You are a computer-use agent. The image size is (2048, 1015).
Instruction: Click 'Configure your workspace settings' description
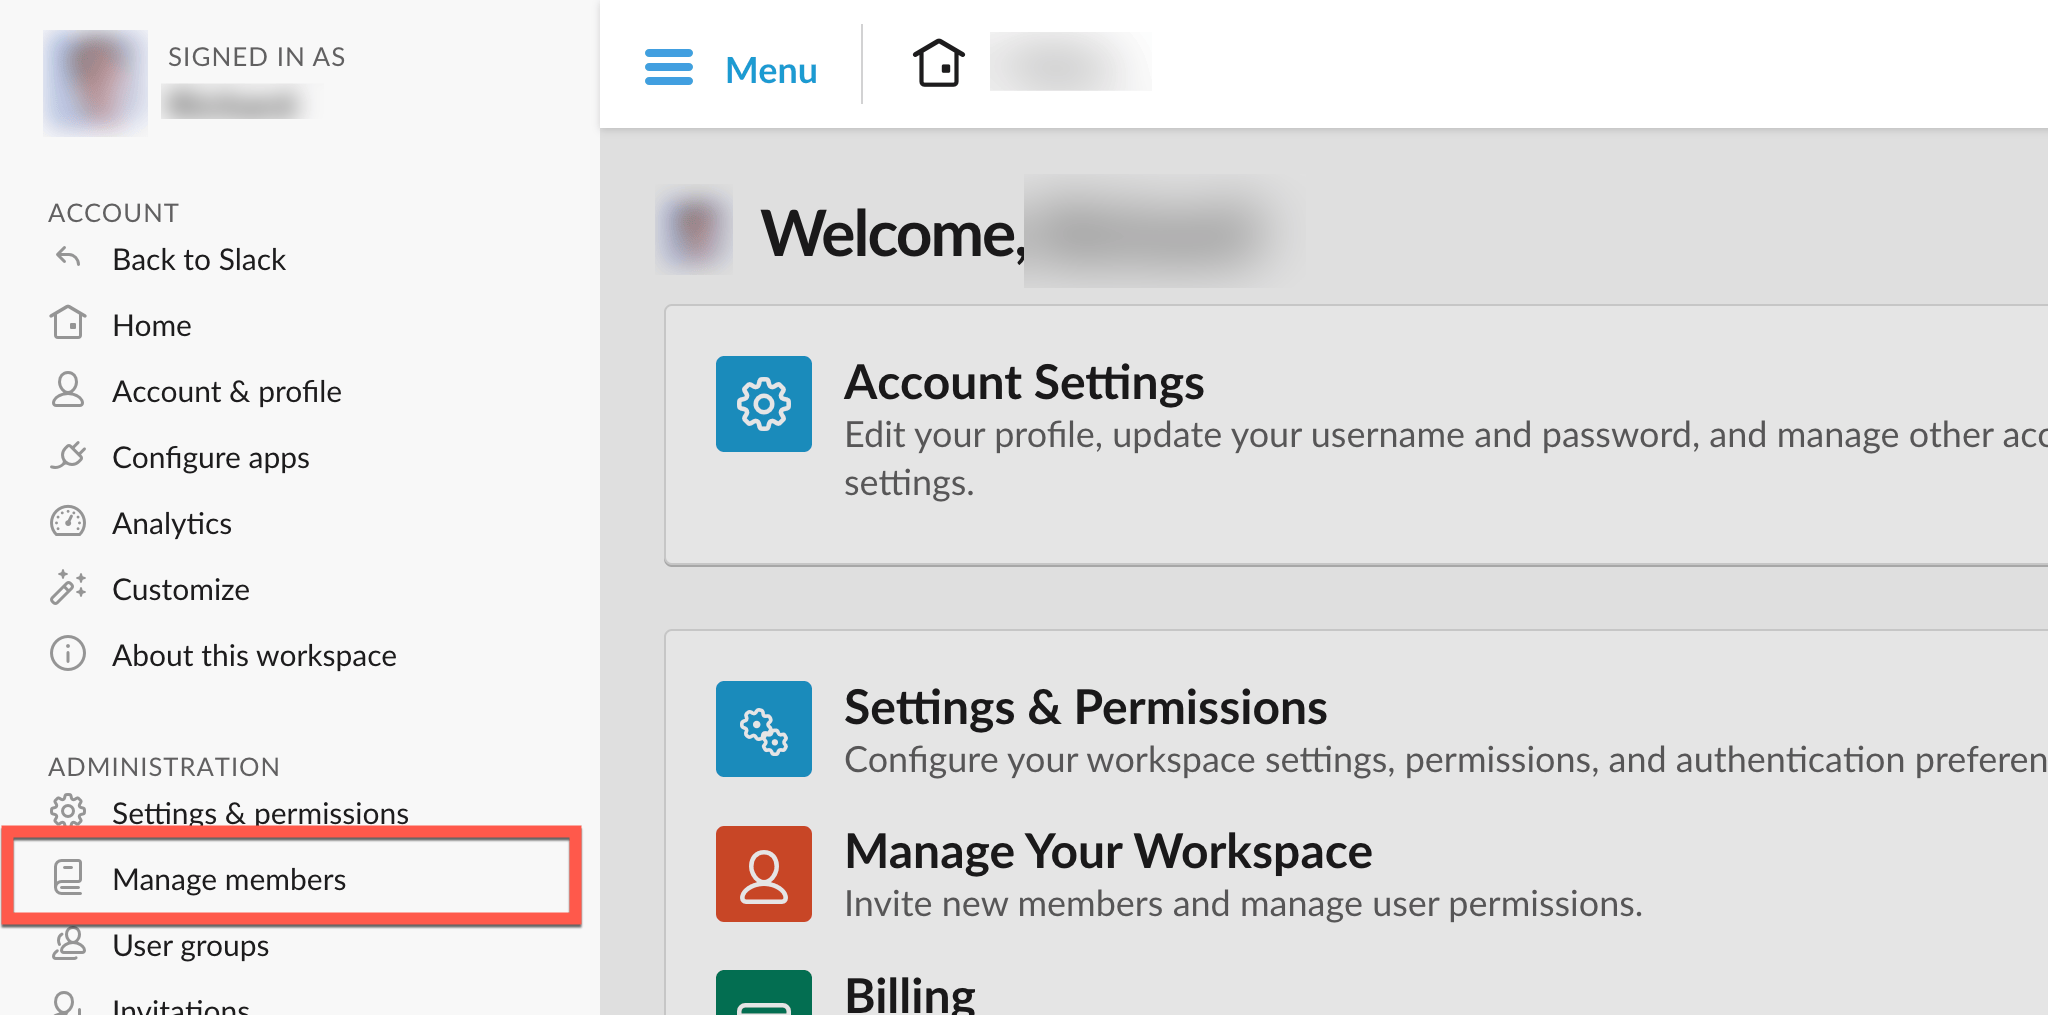coord(1446,759)
